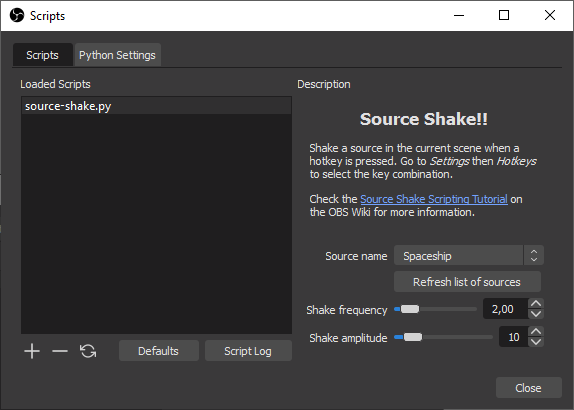Image resolution: width=574 pixels, height=410 pixels.
Task: Switch to the Python Settings tab
Action: 118,55
